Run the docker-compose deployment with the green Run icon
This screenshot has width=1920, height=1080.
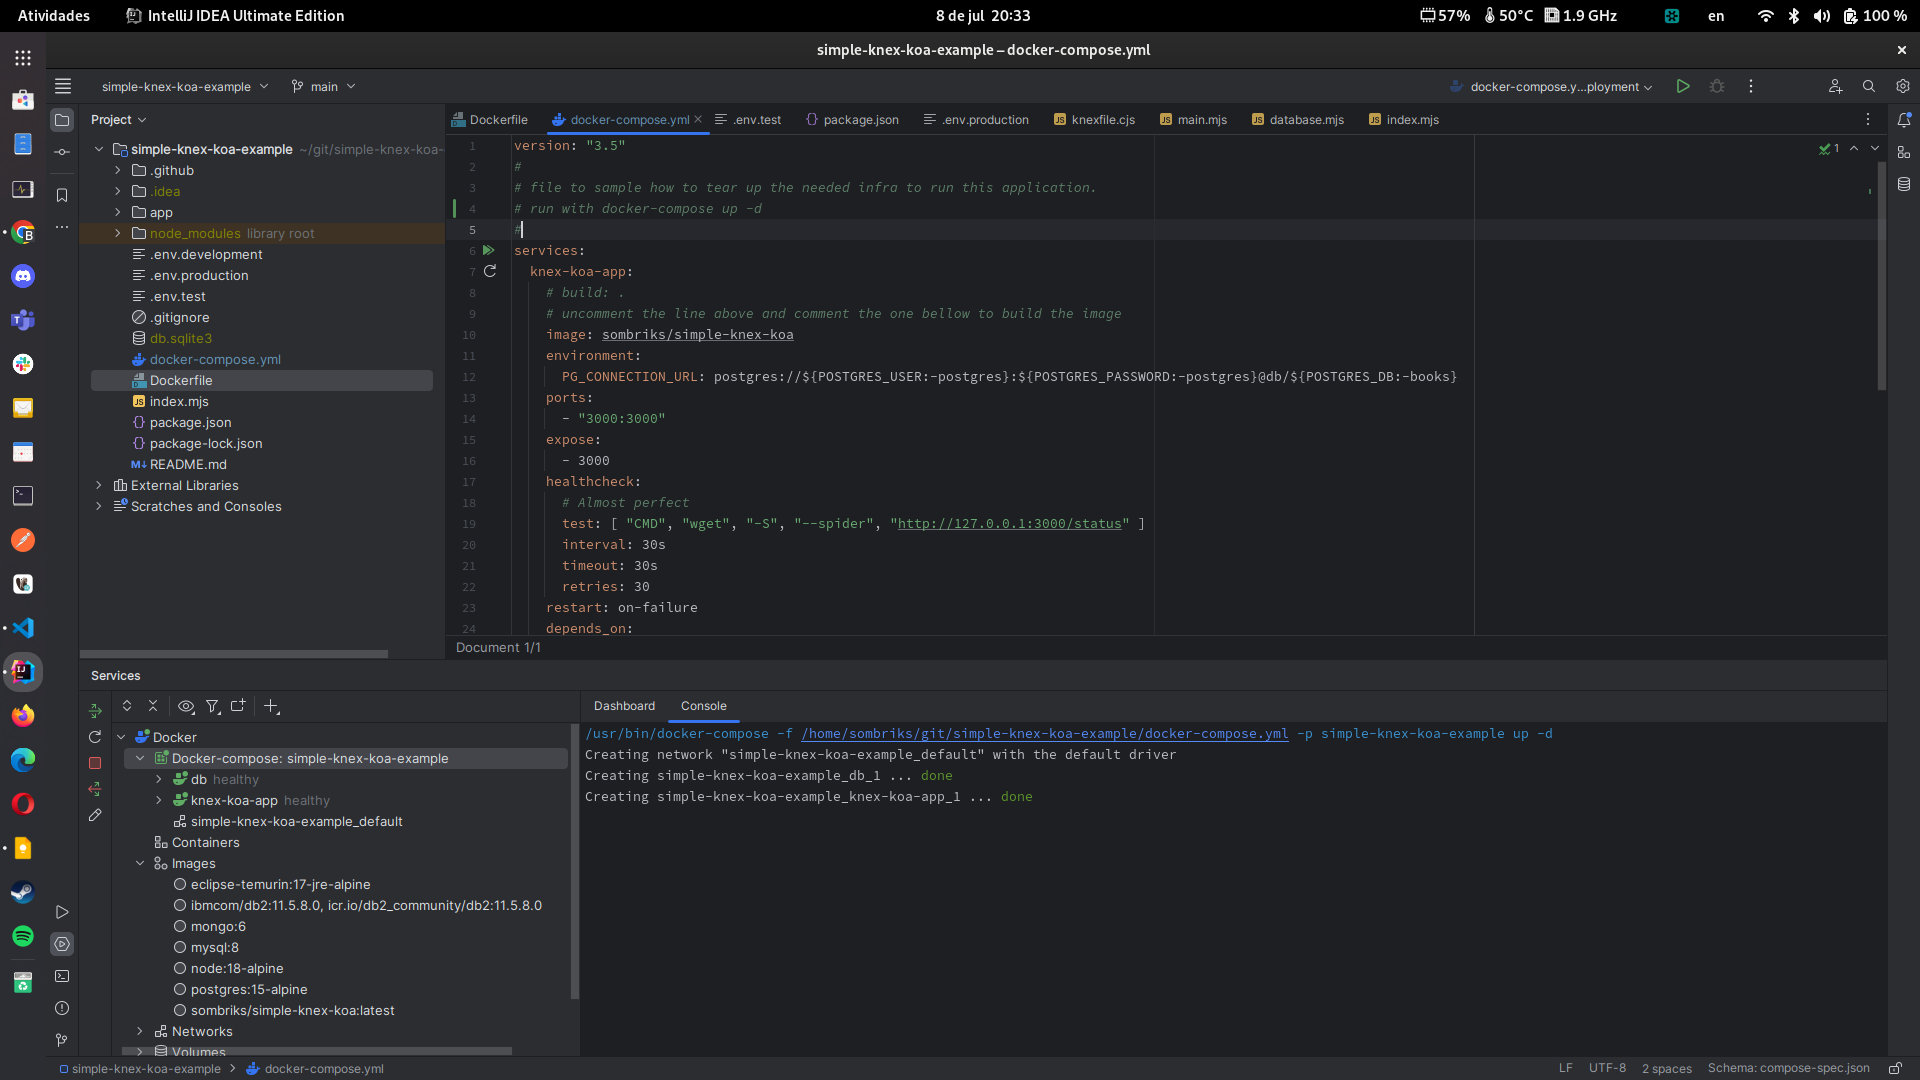click(x=1683, y=86)
